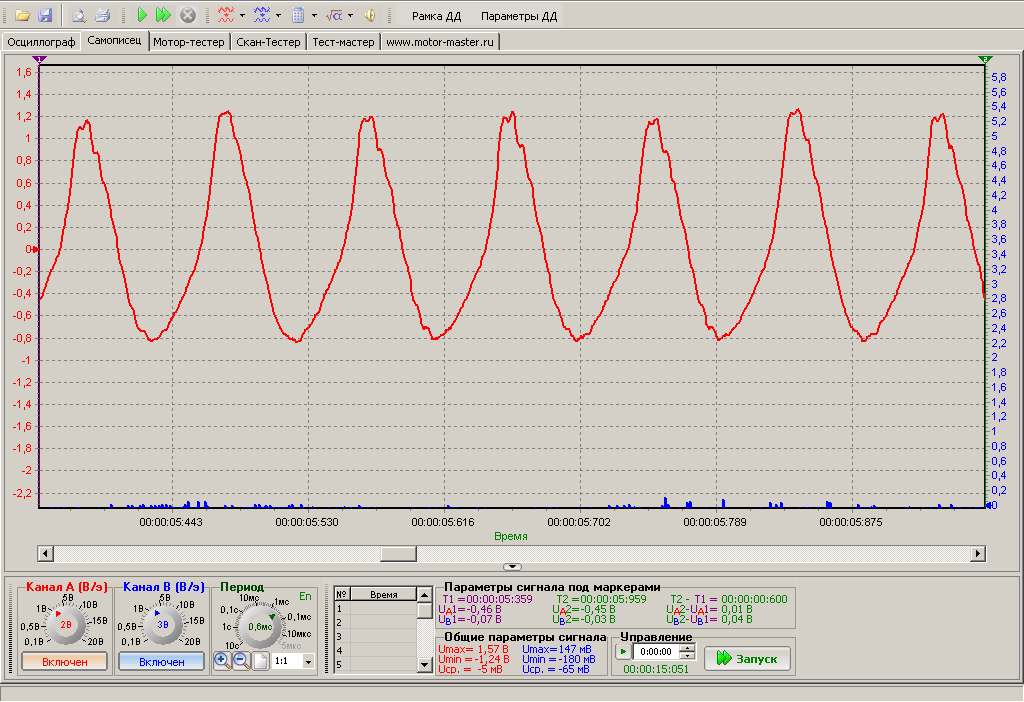Image resolution: width=1024 pixels, height=702 pixels.
Task: Adjust the Период knob showing 0,6мс
Action: tap(260, 627)
